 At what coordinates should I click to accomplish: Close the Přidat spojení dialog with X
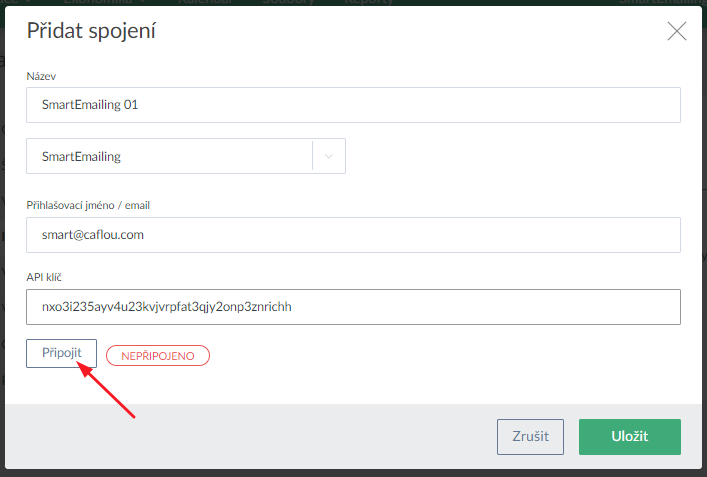pyautogui.click(x=677, y=31)
